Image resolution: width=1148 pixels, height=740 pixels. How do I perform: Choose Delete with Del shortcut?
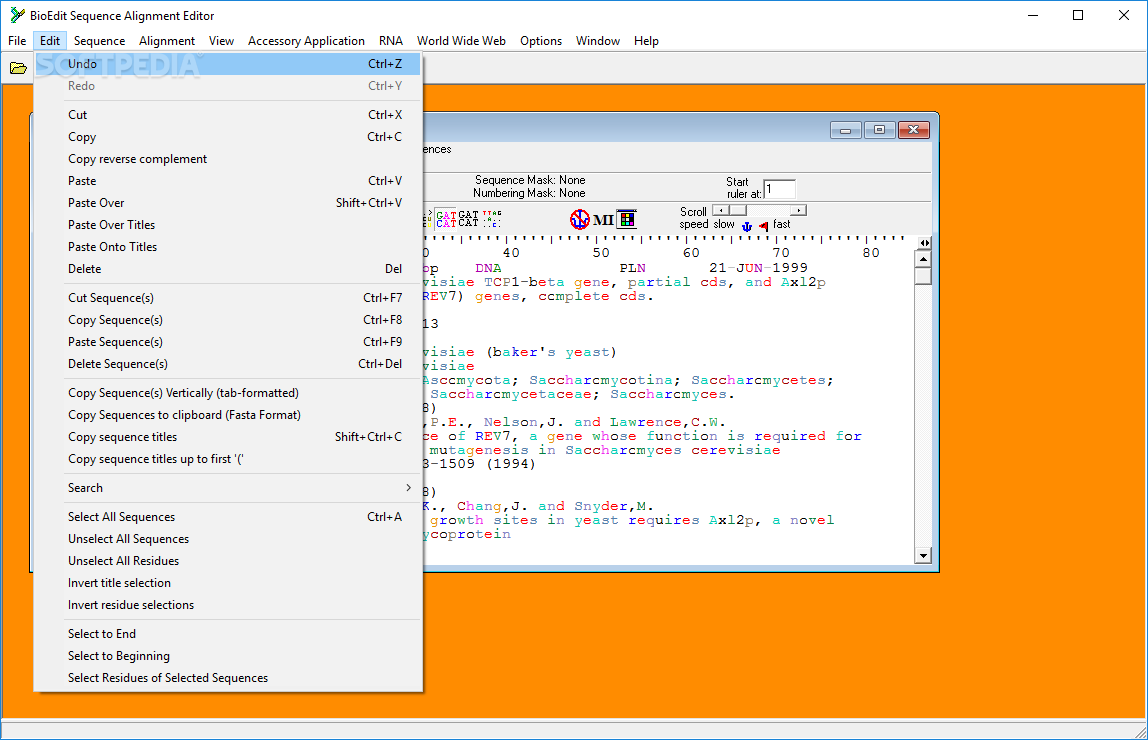pos(228,269)
